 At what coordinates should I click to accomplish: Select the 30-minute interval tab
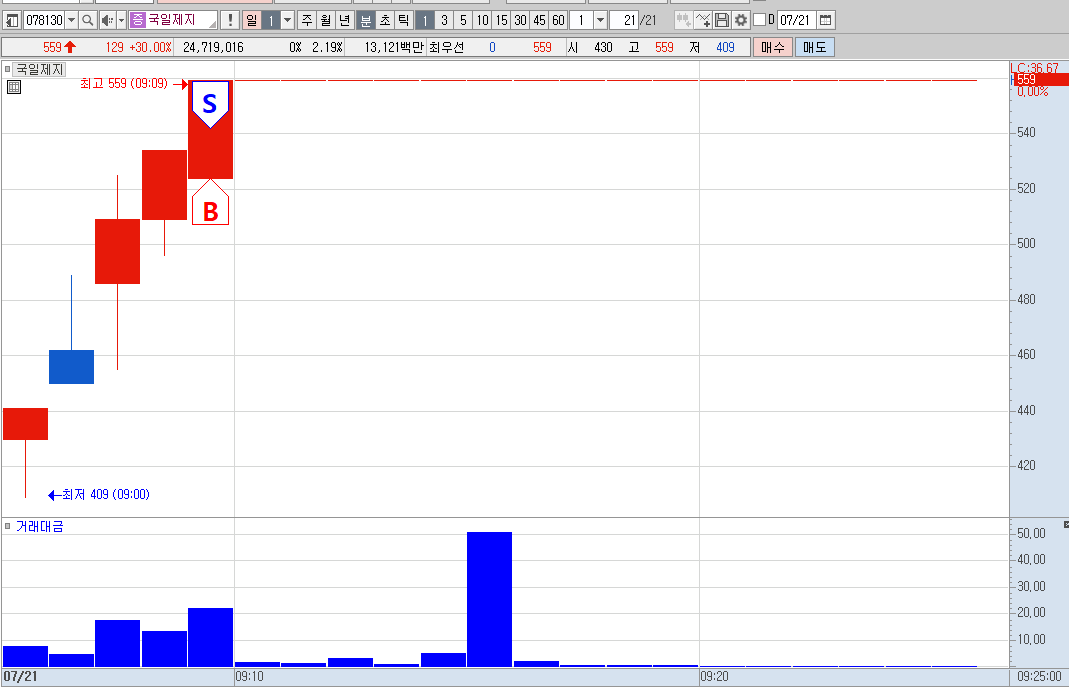pos(520,20)
